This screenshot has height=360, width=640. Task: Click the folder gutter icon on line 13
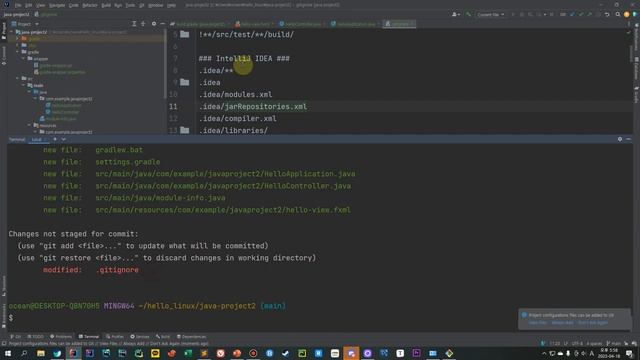pyautogui.click(x=184, y=130)
